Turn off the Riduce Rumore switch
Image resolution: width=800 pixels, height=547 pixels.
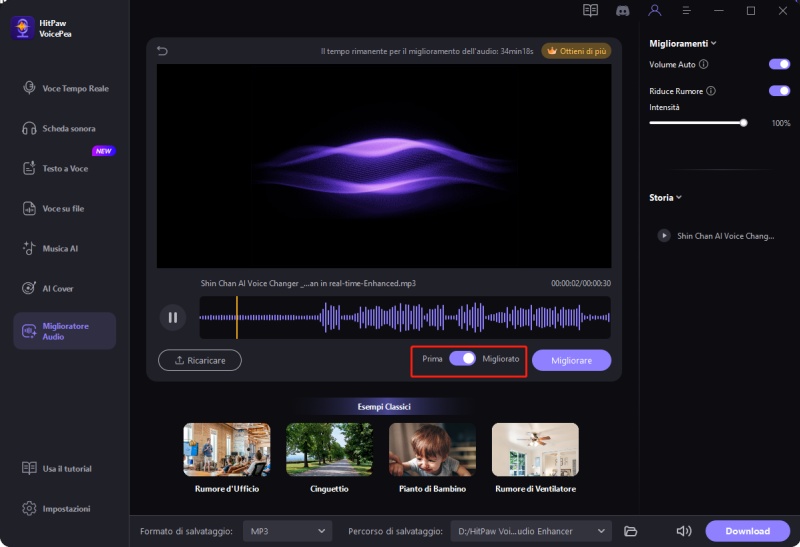tap(779, 91)
